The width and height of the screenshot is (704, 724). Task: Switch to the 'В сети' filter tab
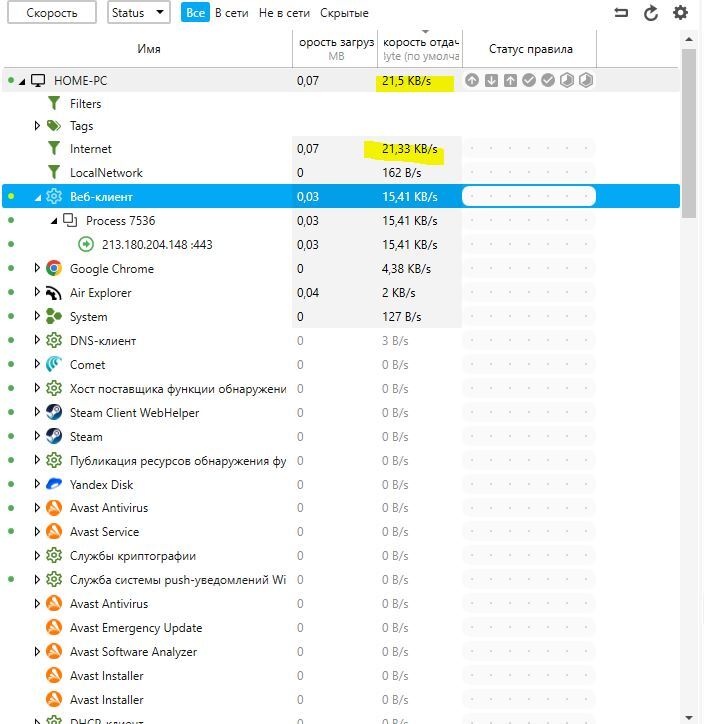[231, 13]
